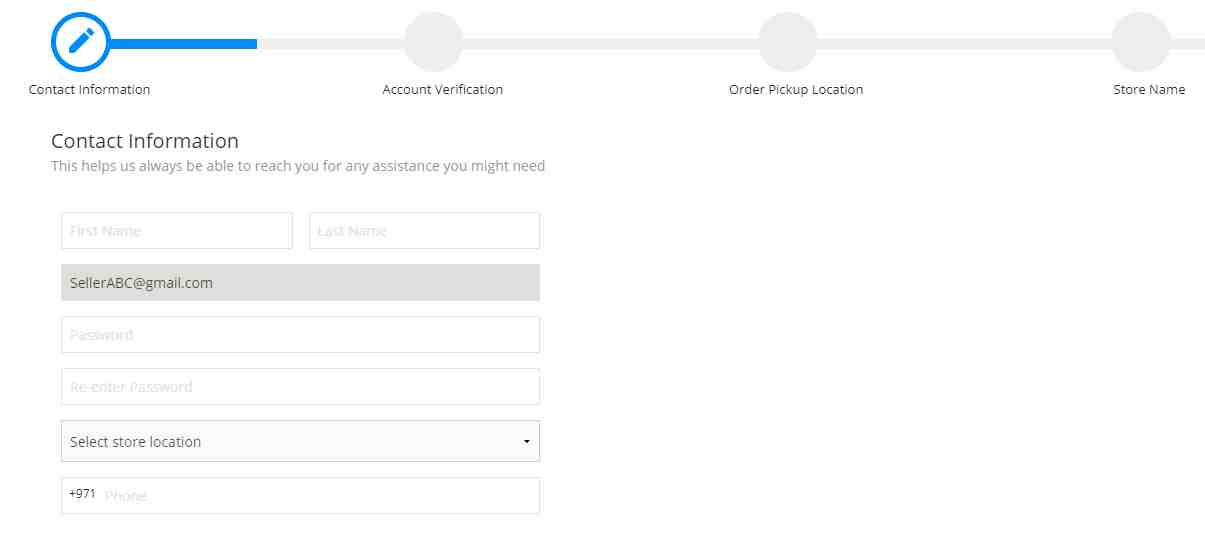1205x535 pixels.
Task: Focus the Last Name input field
Action: [x=424, y=231]
